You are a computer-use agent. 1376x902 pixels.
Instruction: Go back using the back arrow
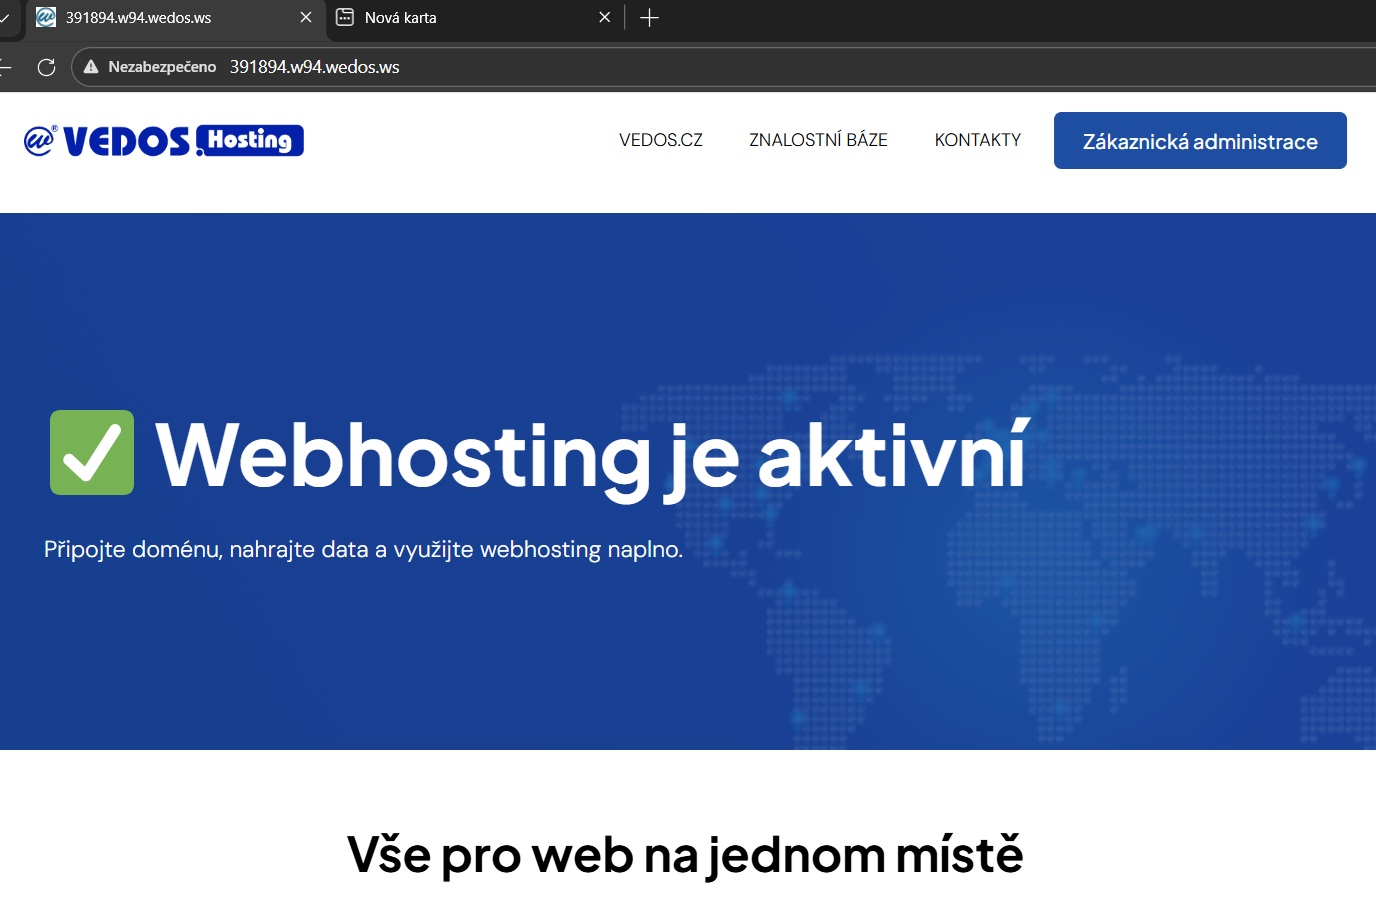5,67
